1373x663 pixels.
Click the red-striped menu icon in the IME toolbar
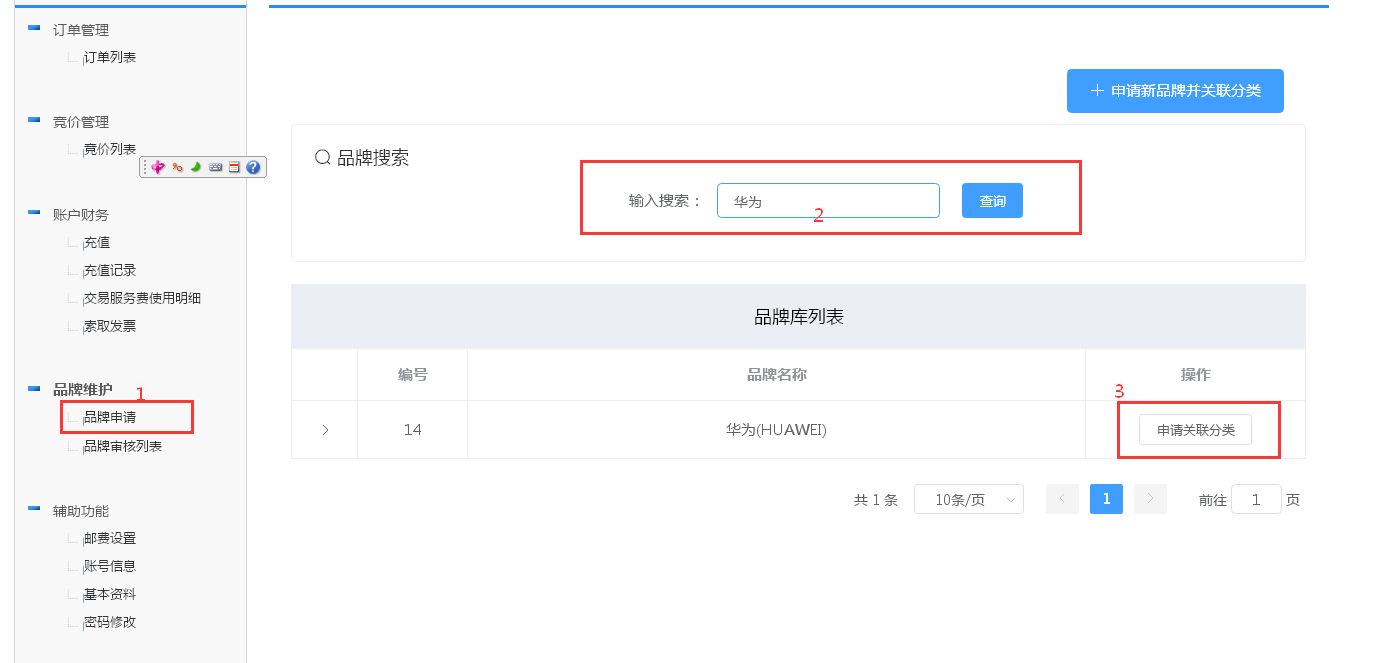(234, 167)
